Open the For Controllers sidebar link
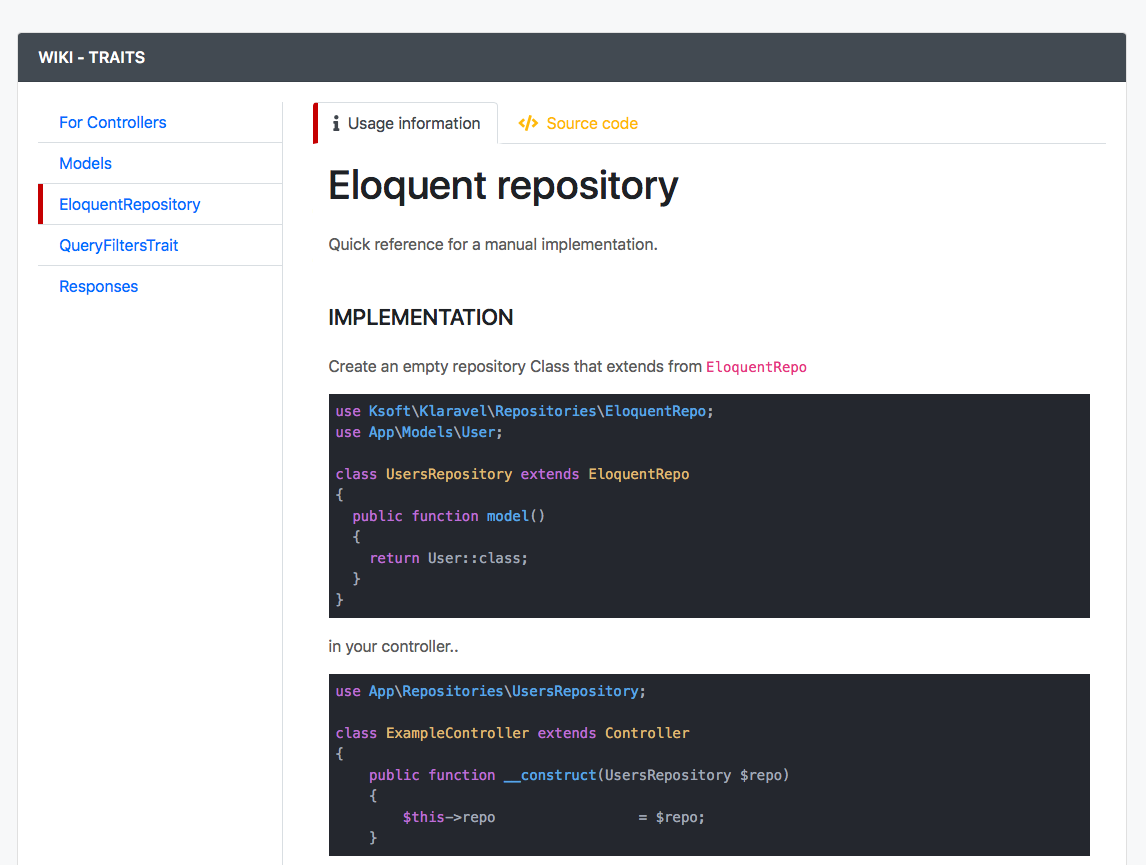This screenshot has height=865, width=1146. tap(113, 122)
